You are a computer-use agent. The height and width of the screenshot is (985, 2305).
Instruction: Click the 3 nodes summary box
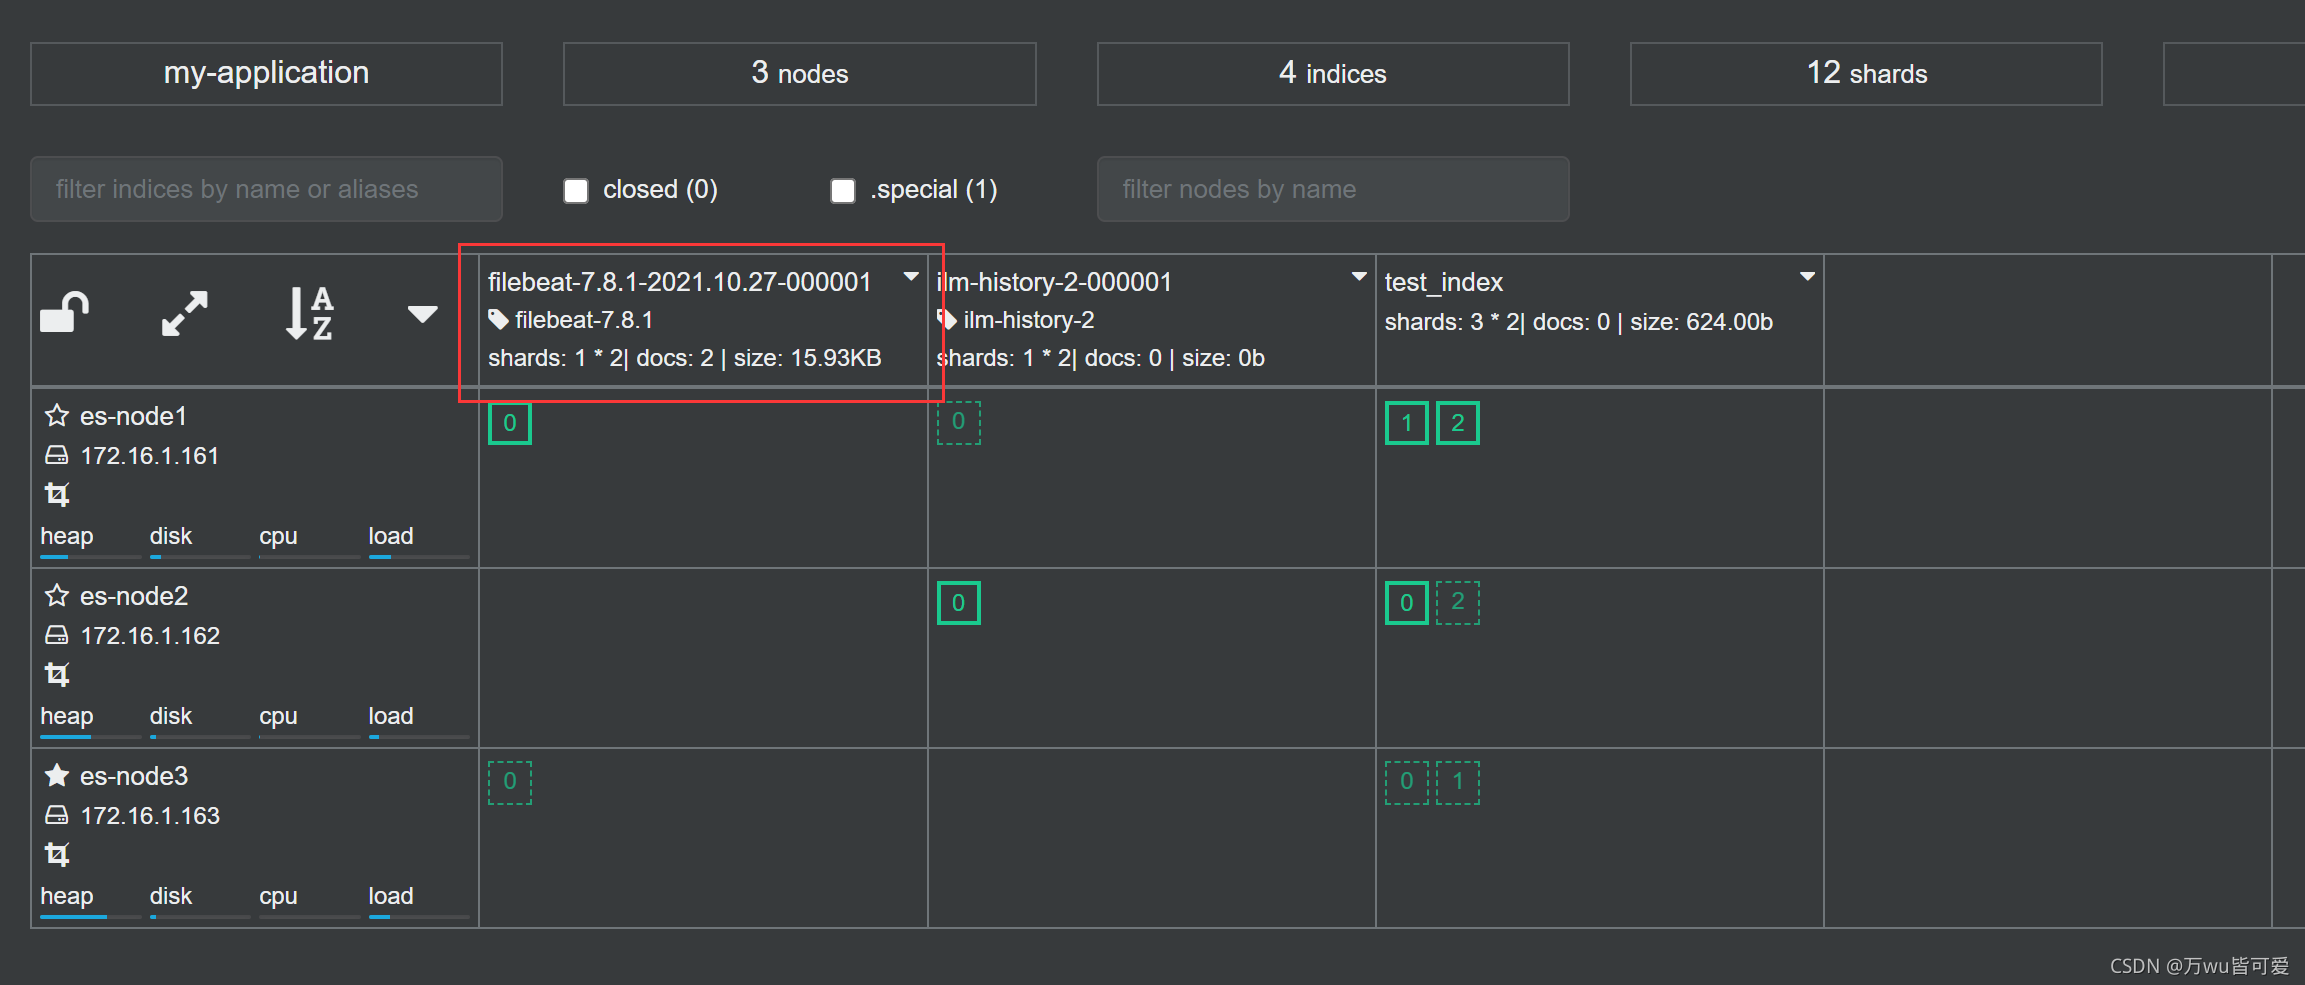(x=800, y=74)
